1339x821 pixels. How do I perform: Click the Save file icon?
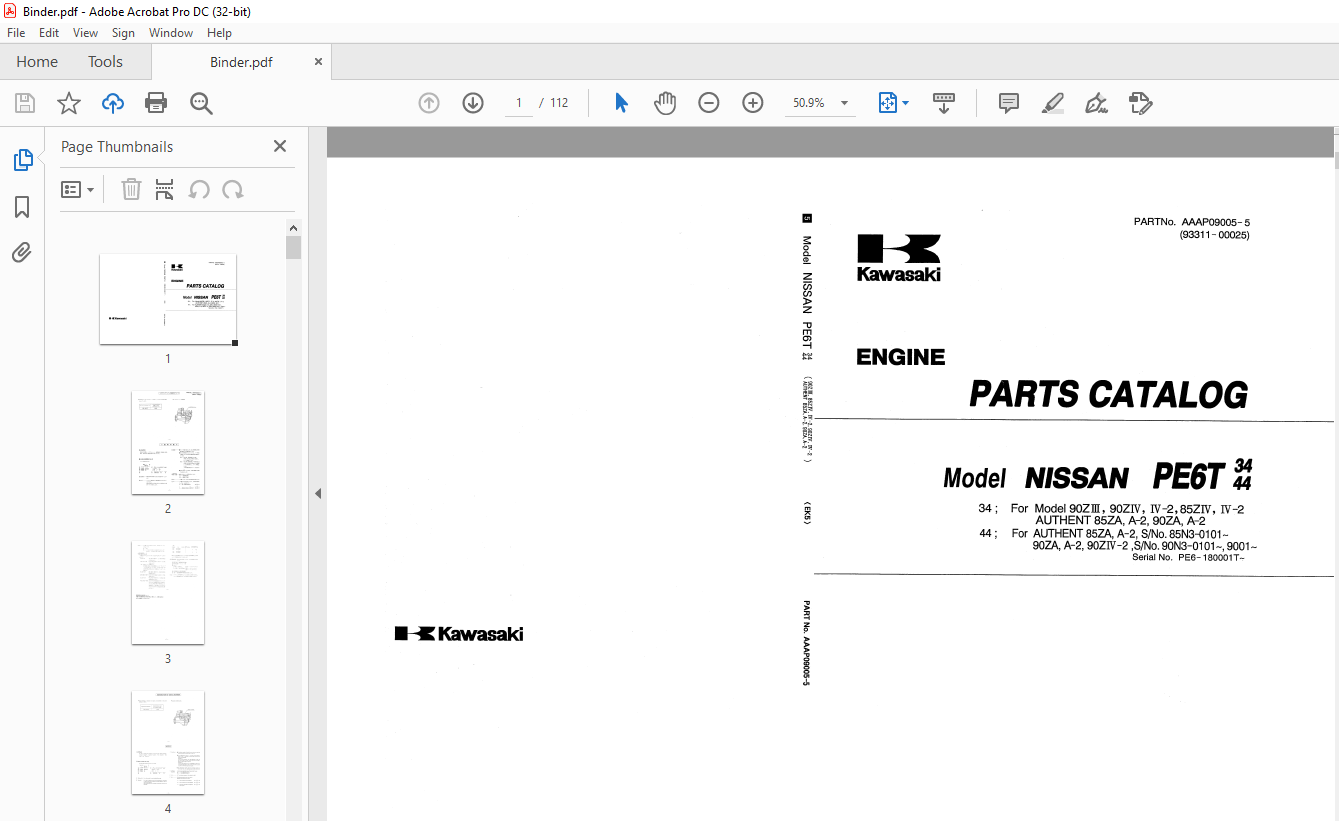click(x=25, y=103)
